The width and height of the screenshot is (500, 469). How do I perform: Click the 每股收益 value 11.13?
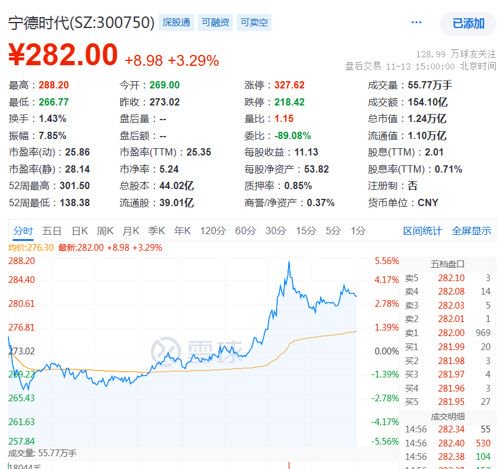(x=306, y=152)
